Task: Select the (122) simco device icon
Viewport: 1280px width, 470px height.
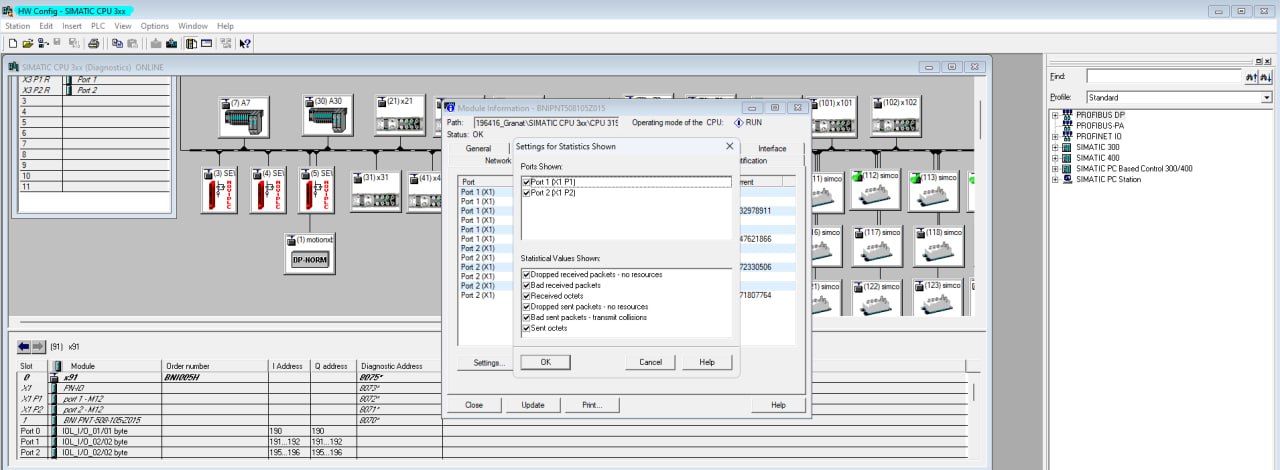Action: (876, 298)
